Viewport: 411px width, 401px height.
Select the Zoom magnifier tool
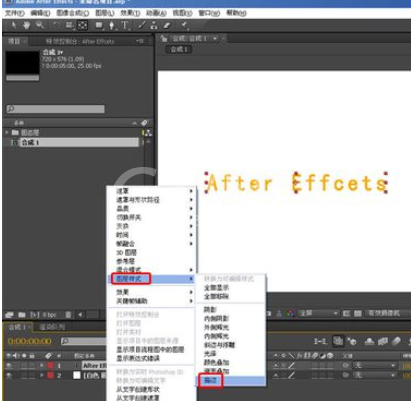[x=40, y=25]
